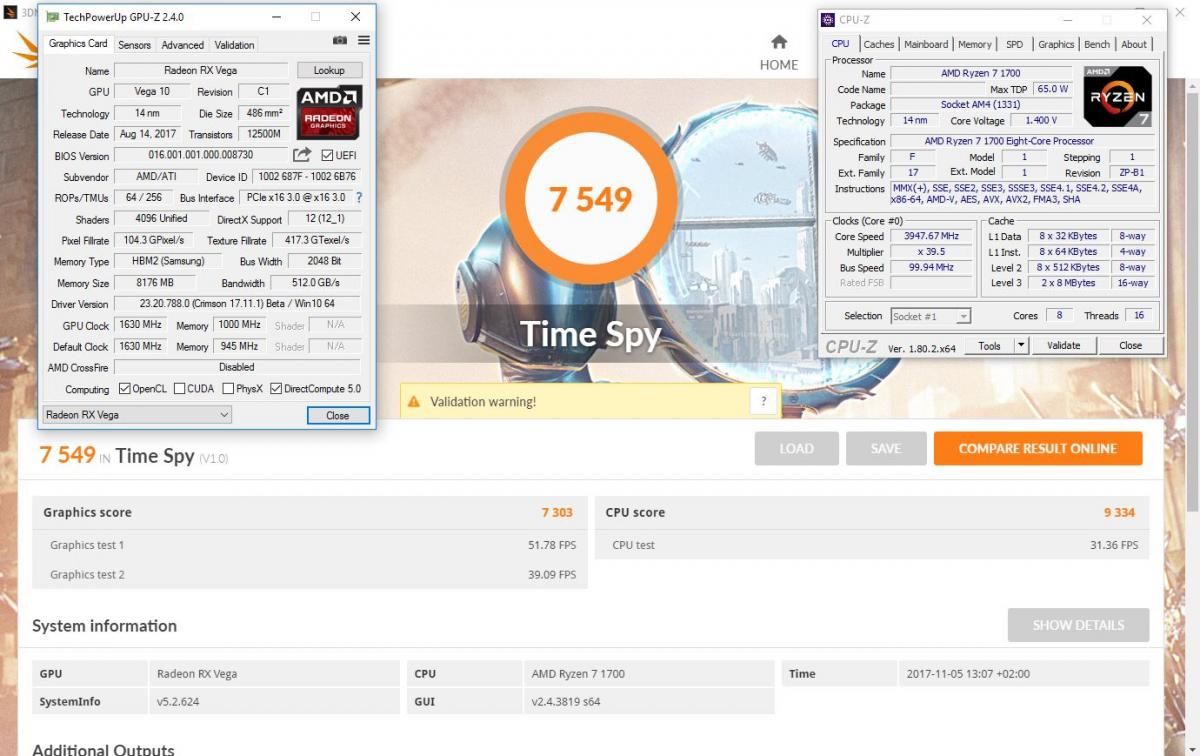Click Graphics test 2 39.09 FPS row
The width and height of the screenshot is (1200, 756).
point(310,575)
